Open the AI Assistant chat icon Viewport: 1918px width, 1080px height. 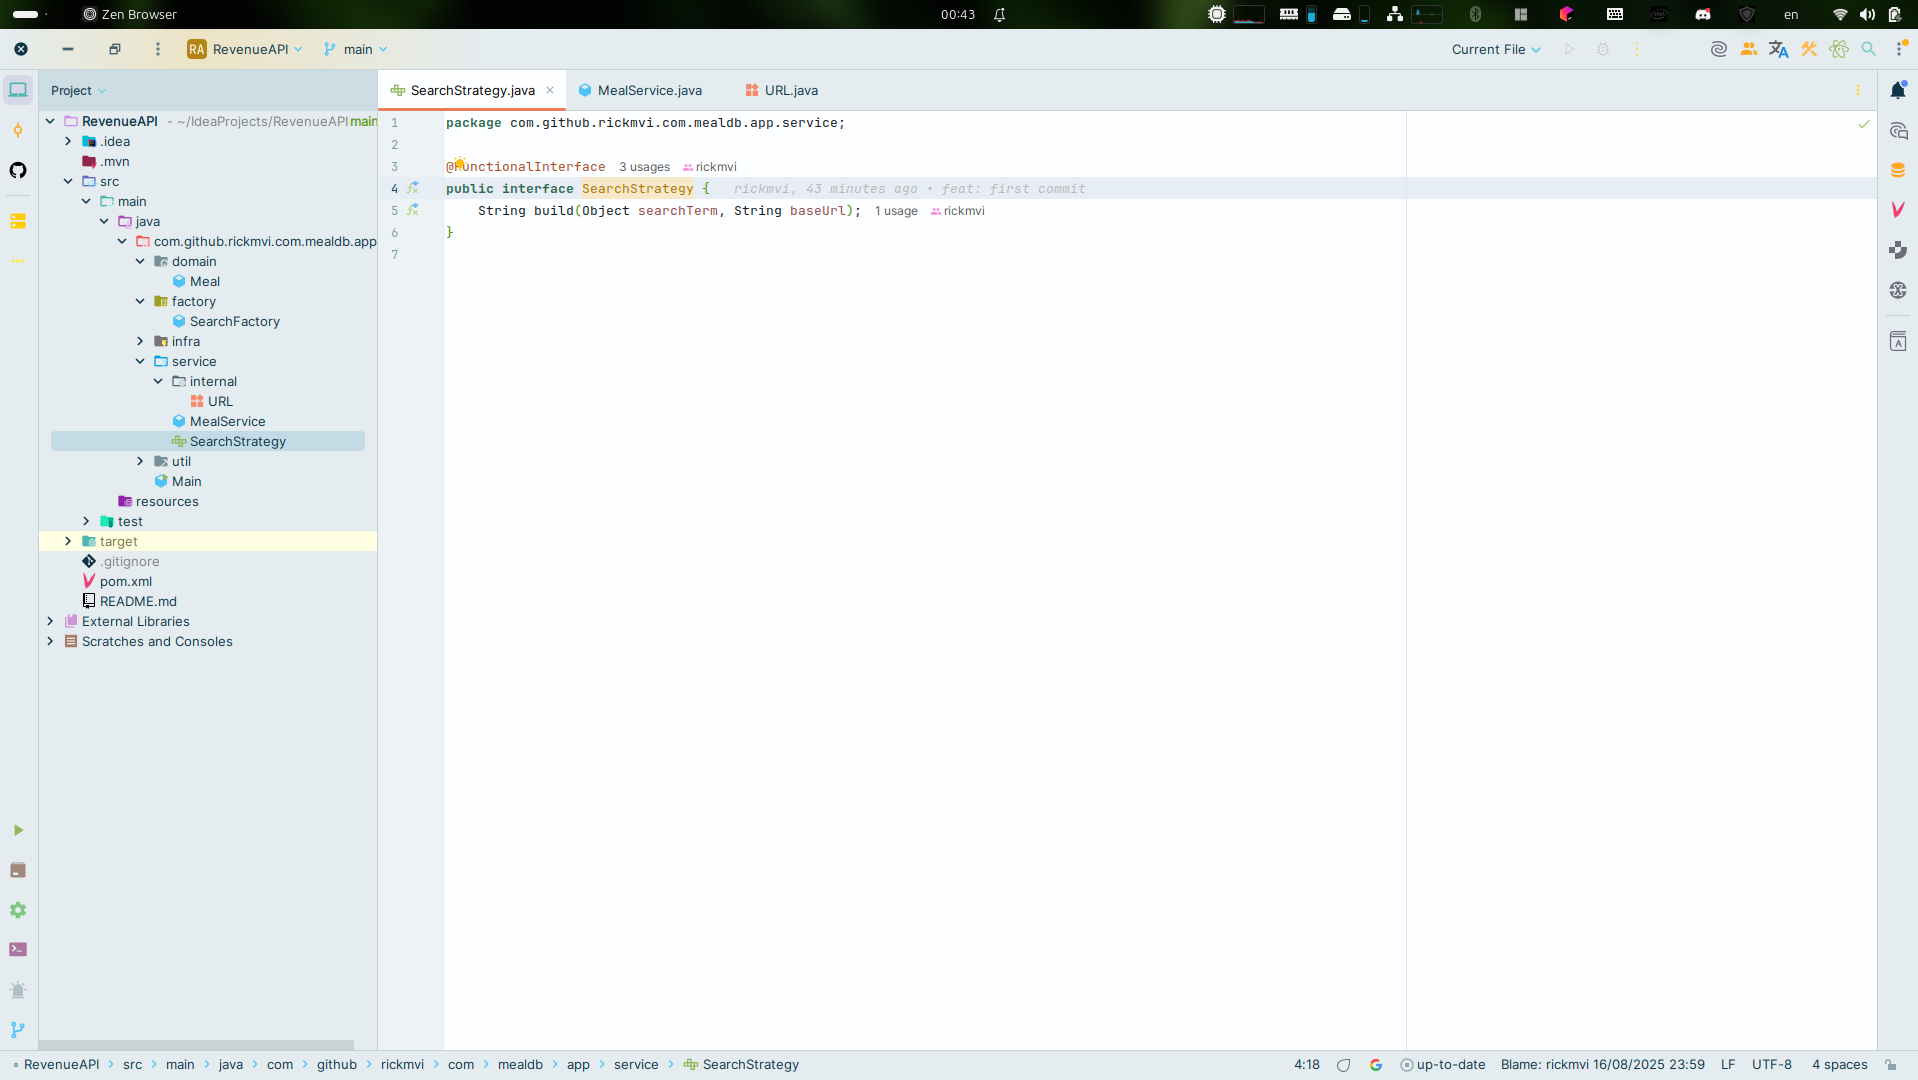1898,131
